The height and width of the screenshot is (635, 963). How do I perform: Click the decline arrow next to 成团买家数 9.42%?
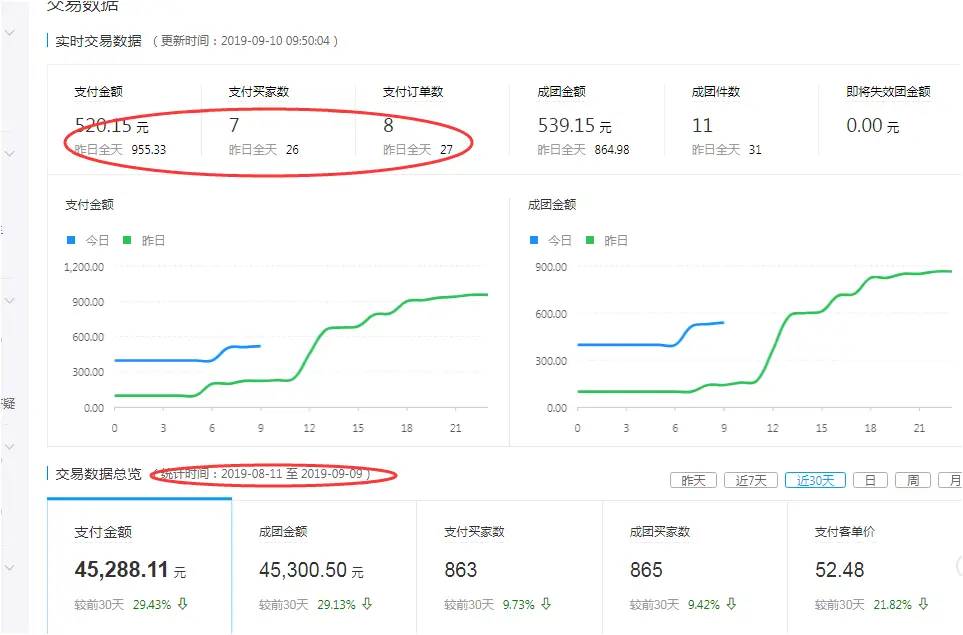click(732, 604)
